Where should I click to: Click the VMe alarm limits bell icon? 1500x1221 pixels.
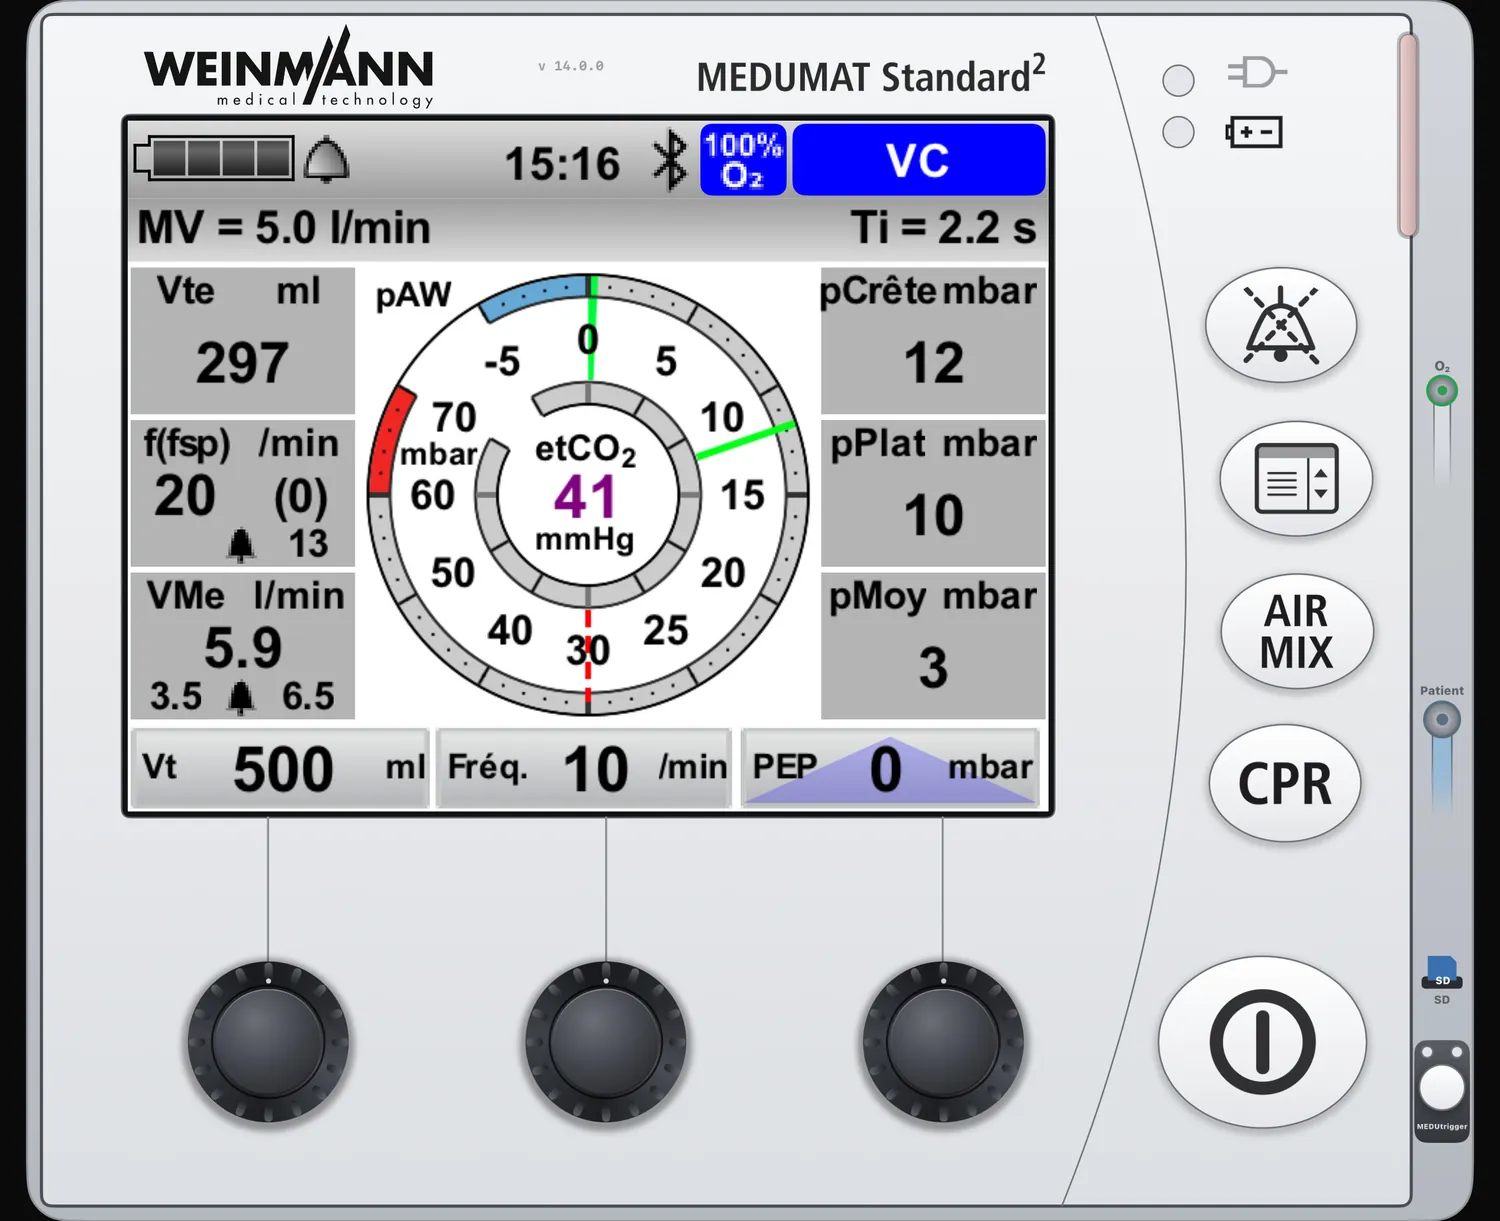[x=241, y=696]
